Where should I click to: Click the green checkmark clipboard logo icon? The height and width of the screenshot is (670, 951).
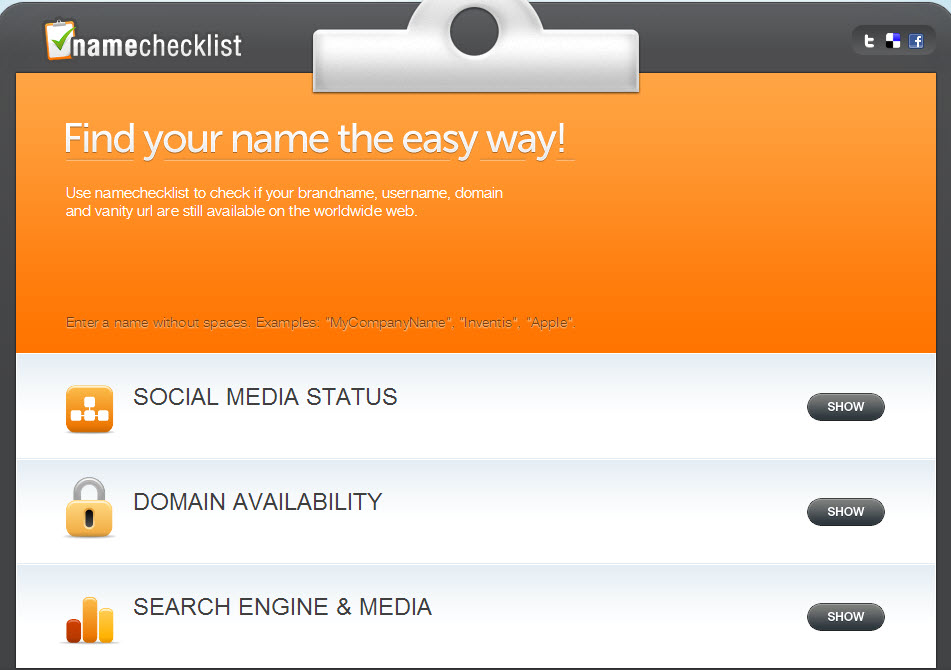coord(59,40)
